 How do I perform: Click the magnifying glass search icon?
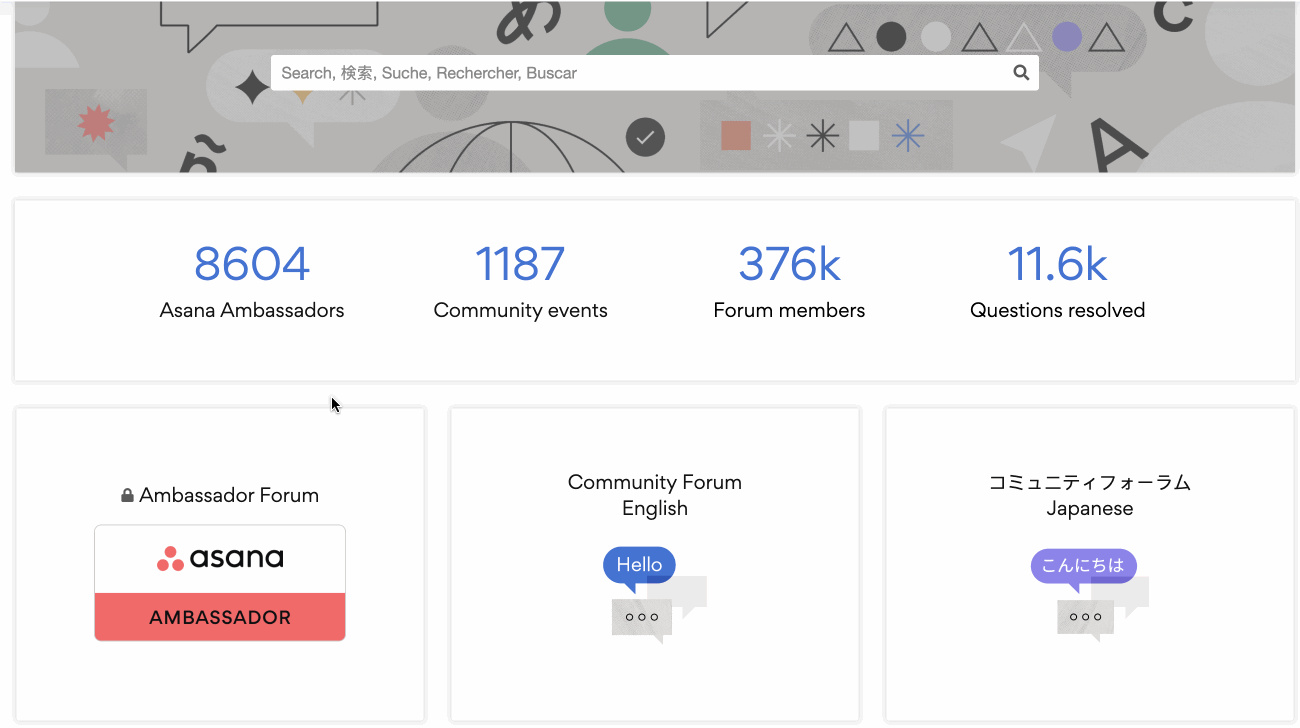[1021, 73]
